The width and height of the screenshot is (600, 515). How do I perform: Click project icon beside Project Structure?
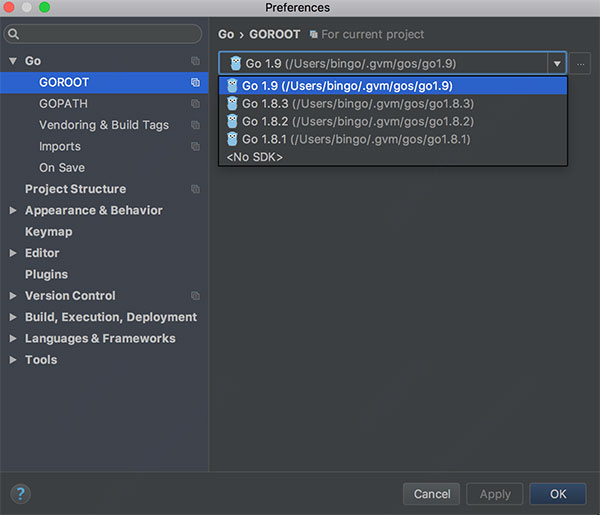point(195,189)
